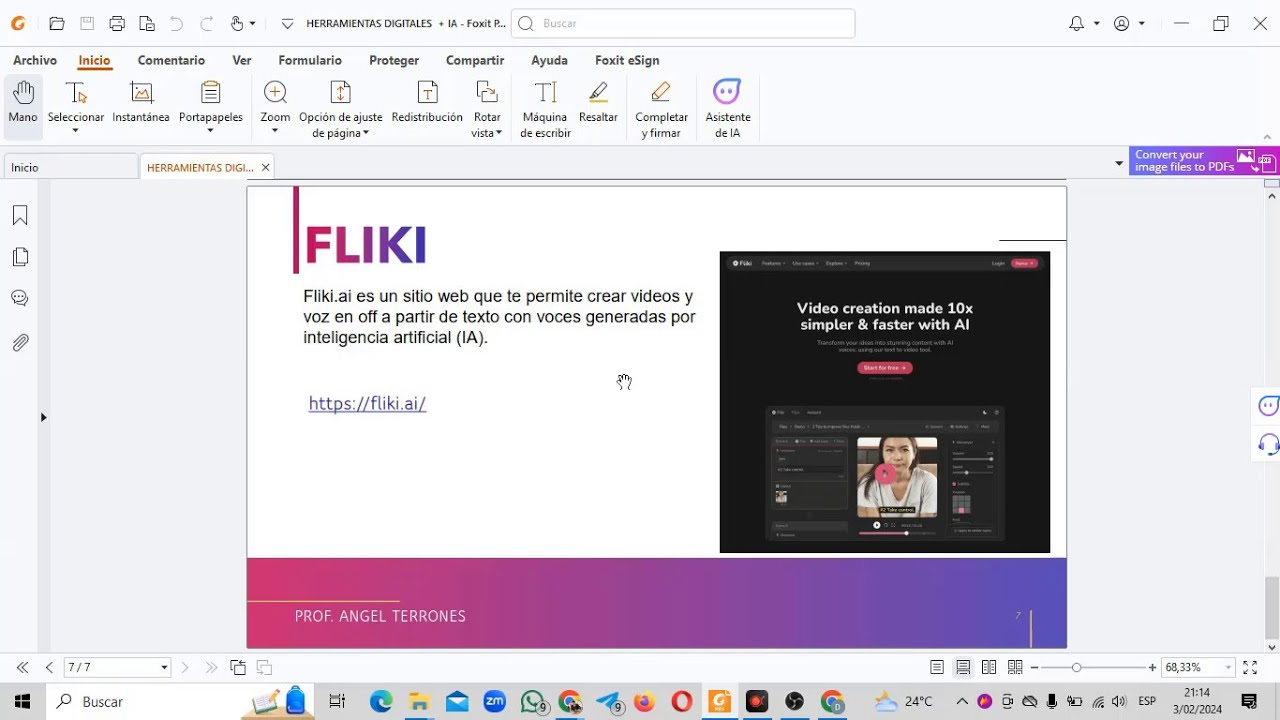Open the Rotar vista dropdown

click(499, 133)
